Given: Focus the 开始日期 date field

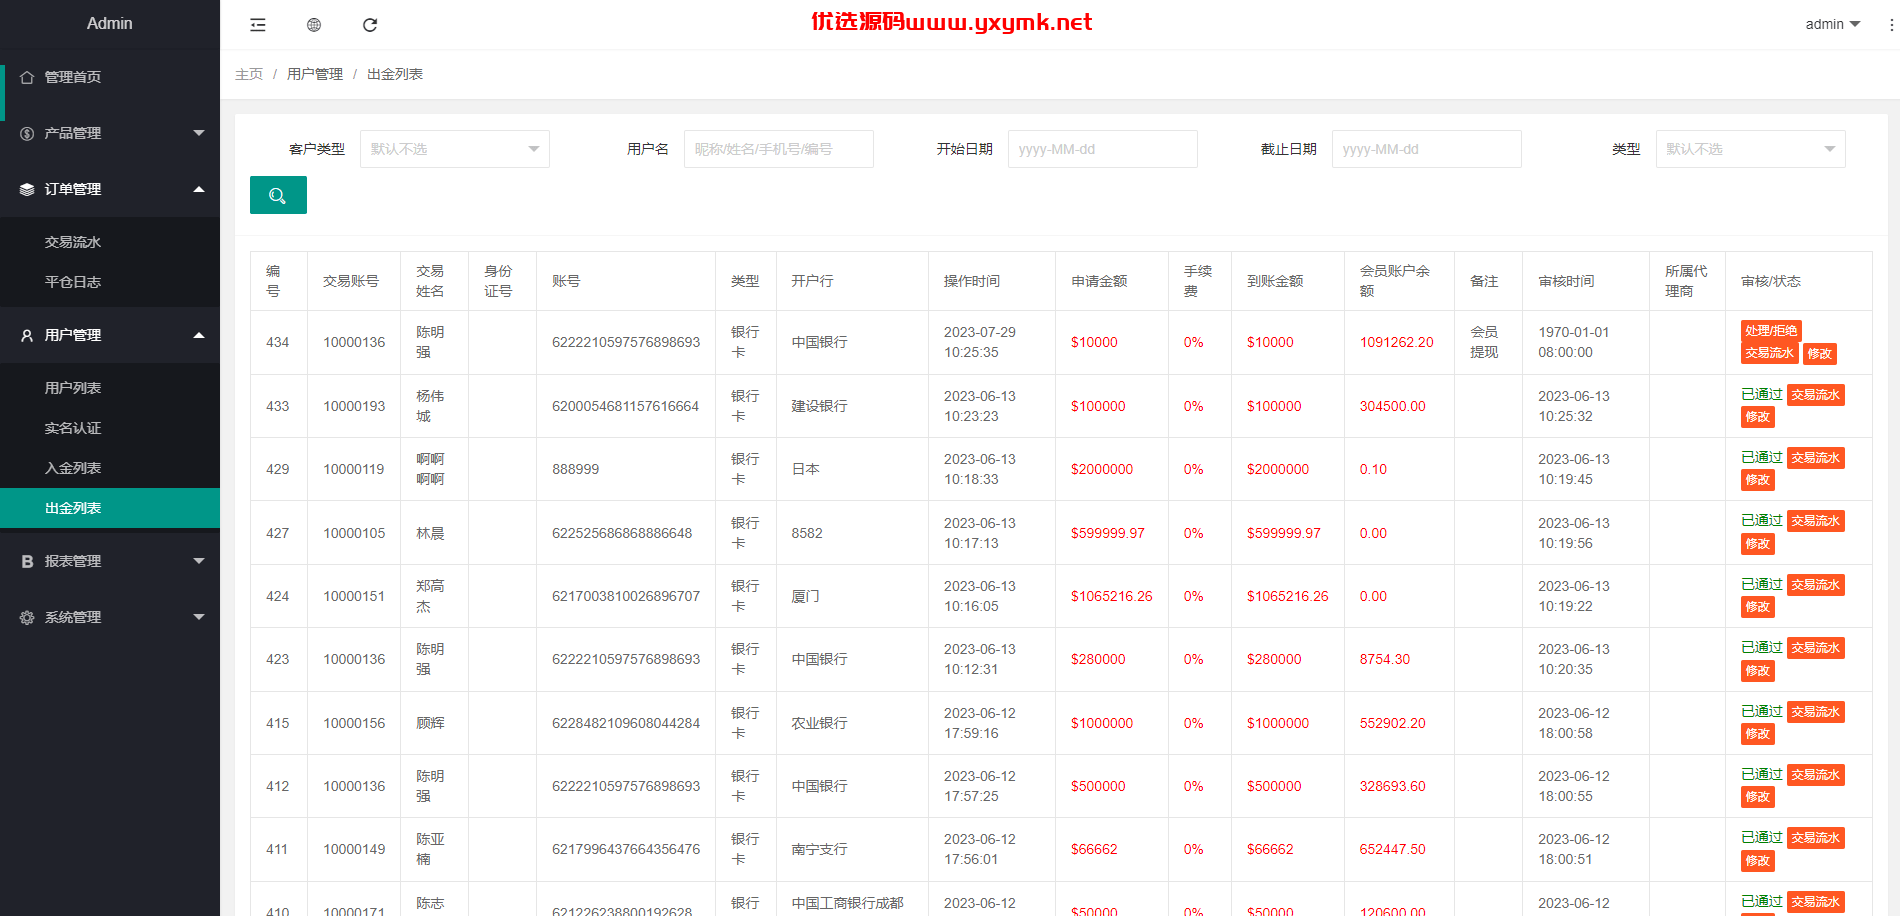Looking at the screenshot, I should (x=1103, y=149).
